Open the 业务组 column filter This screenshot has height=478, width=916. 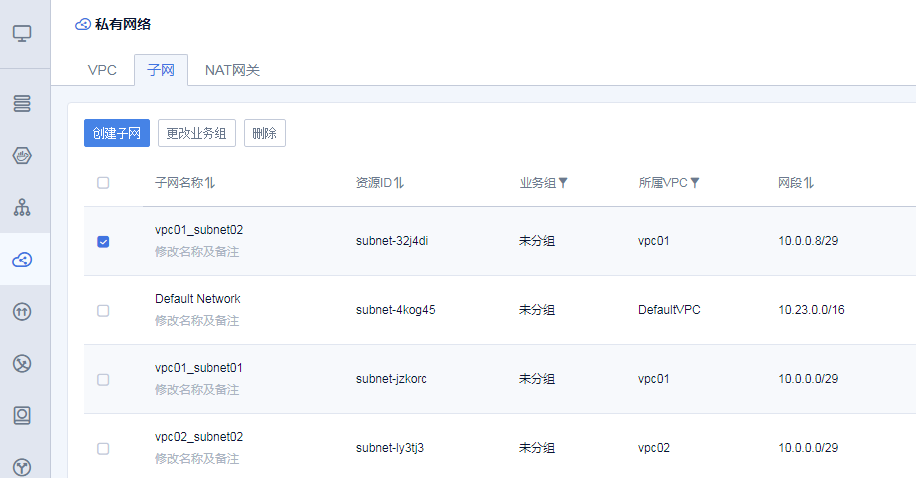click(563, 183)
